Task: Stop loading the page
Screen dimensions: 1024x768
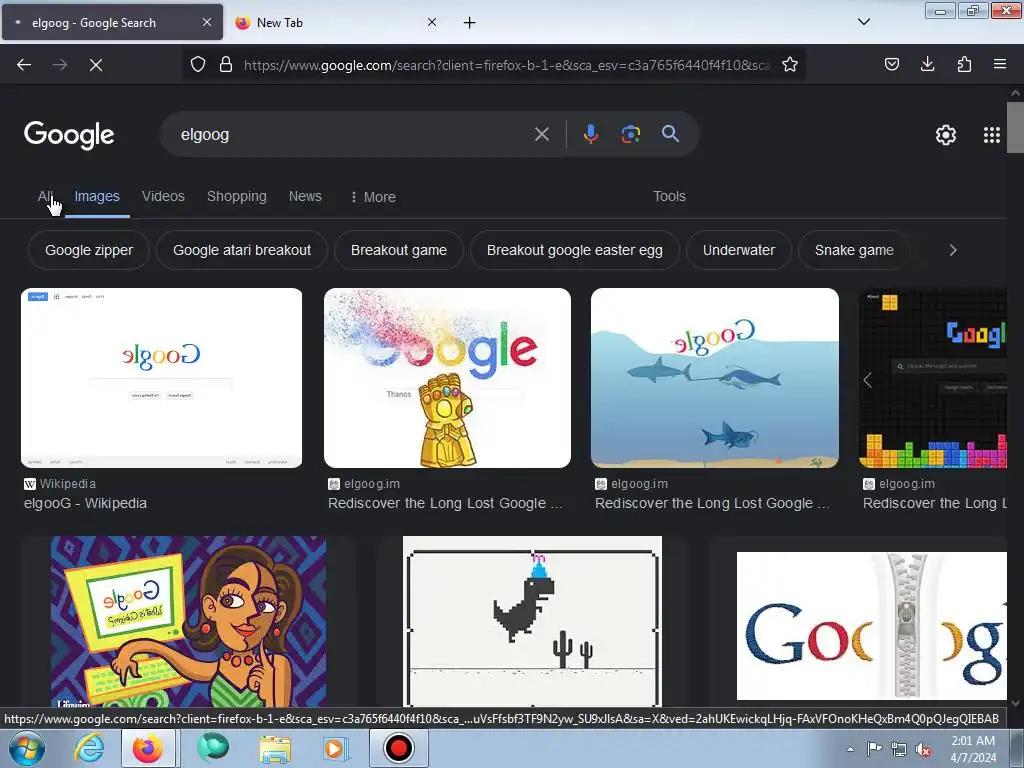Action: (x=96, y=65)
